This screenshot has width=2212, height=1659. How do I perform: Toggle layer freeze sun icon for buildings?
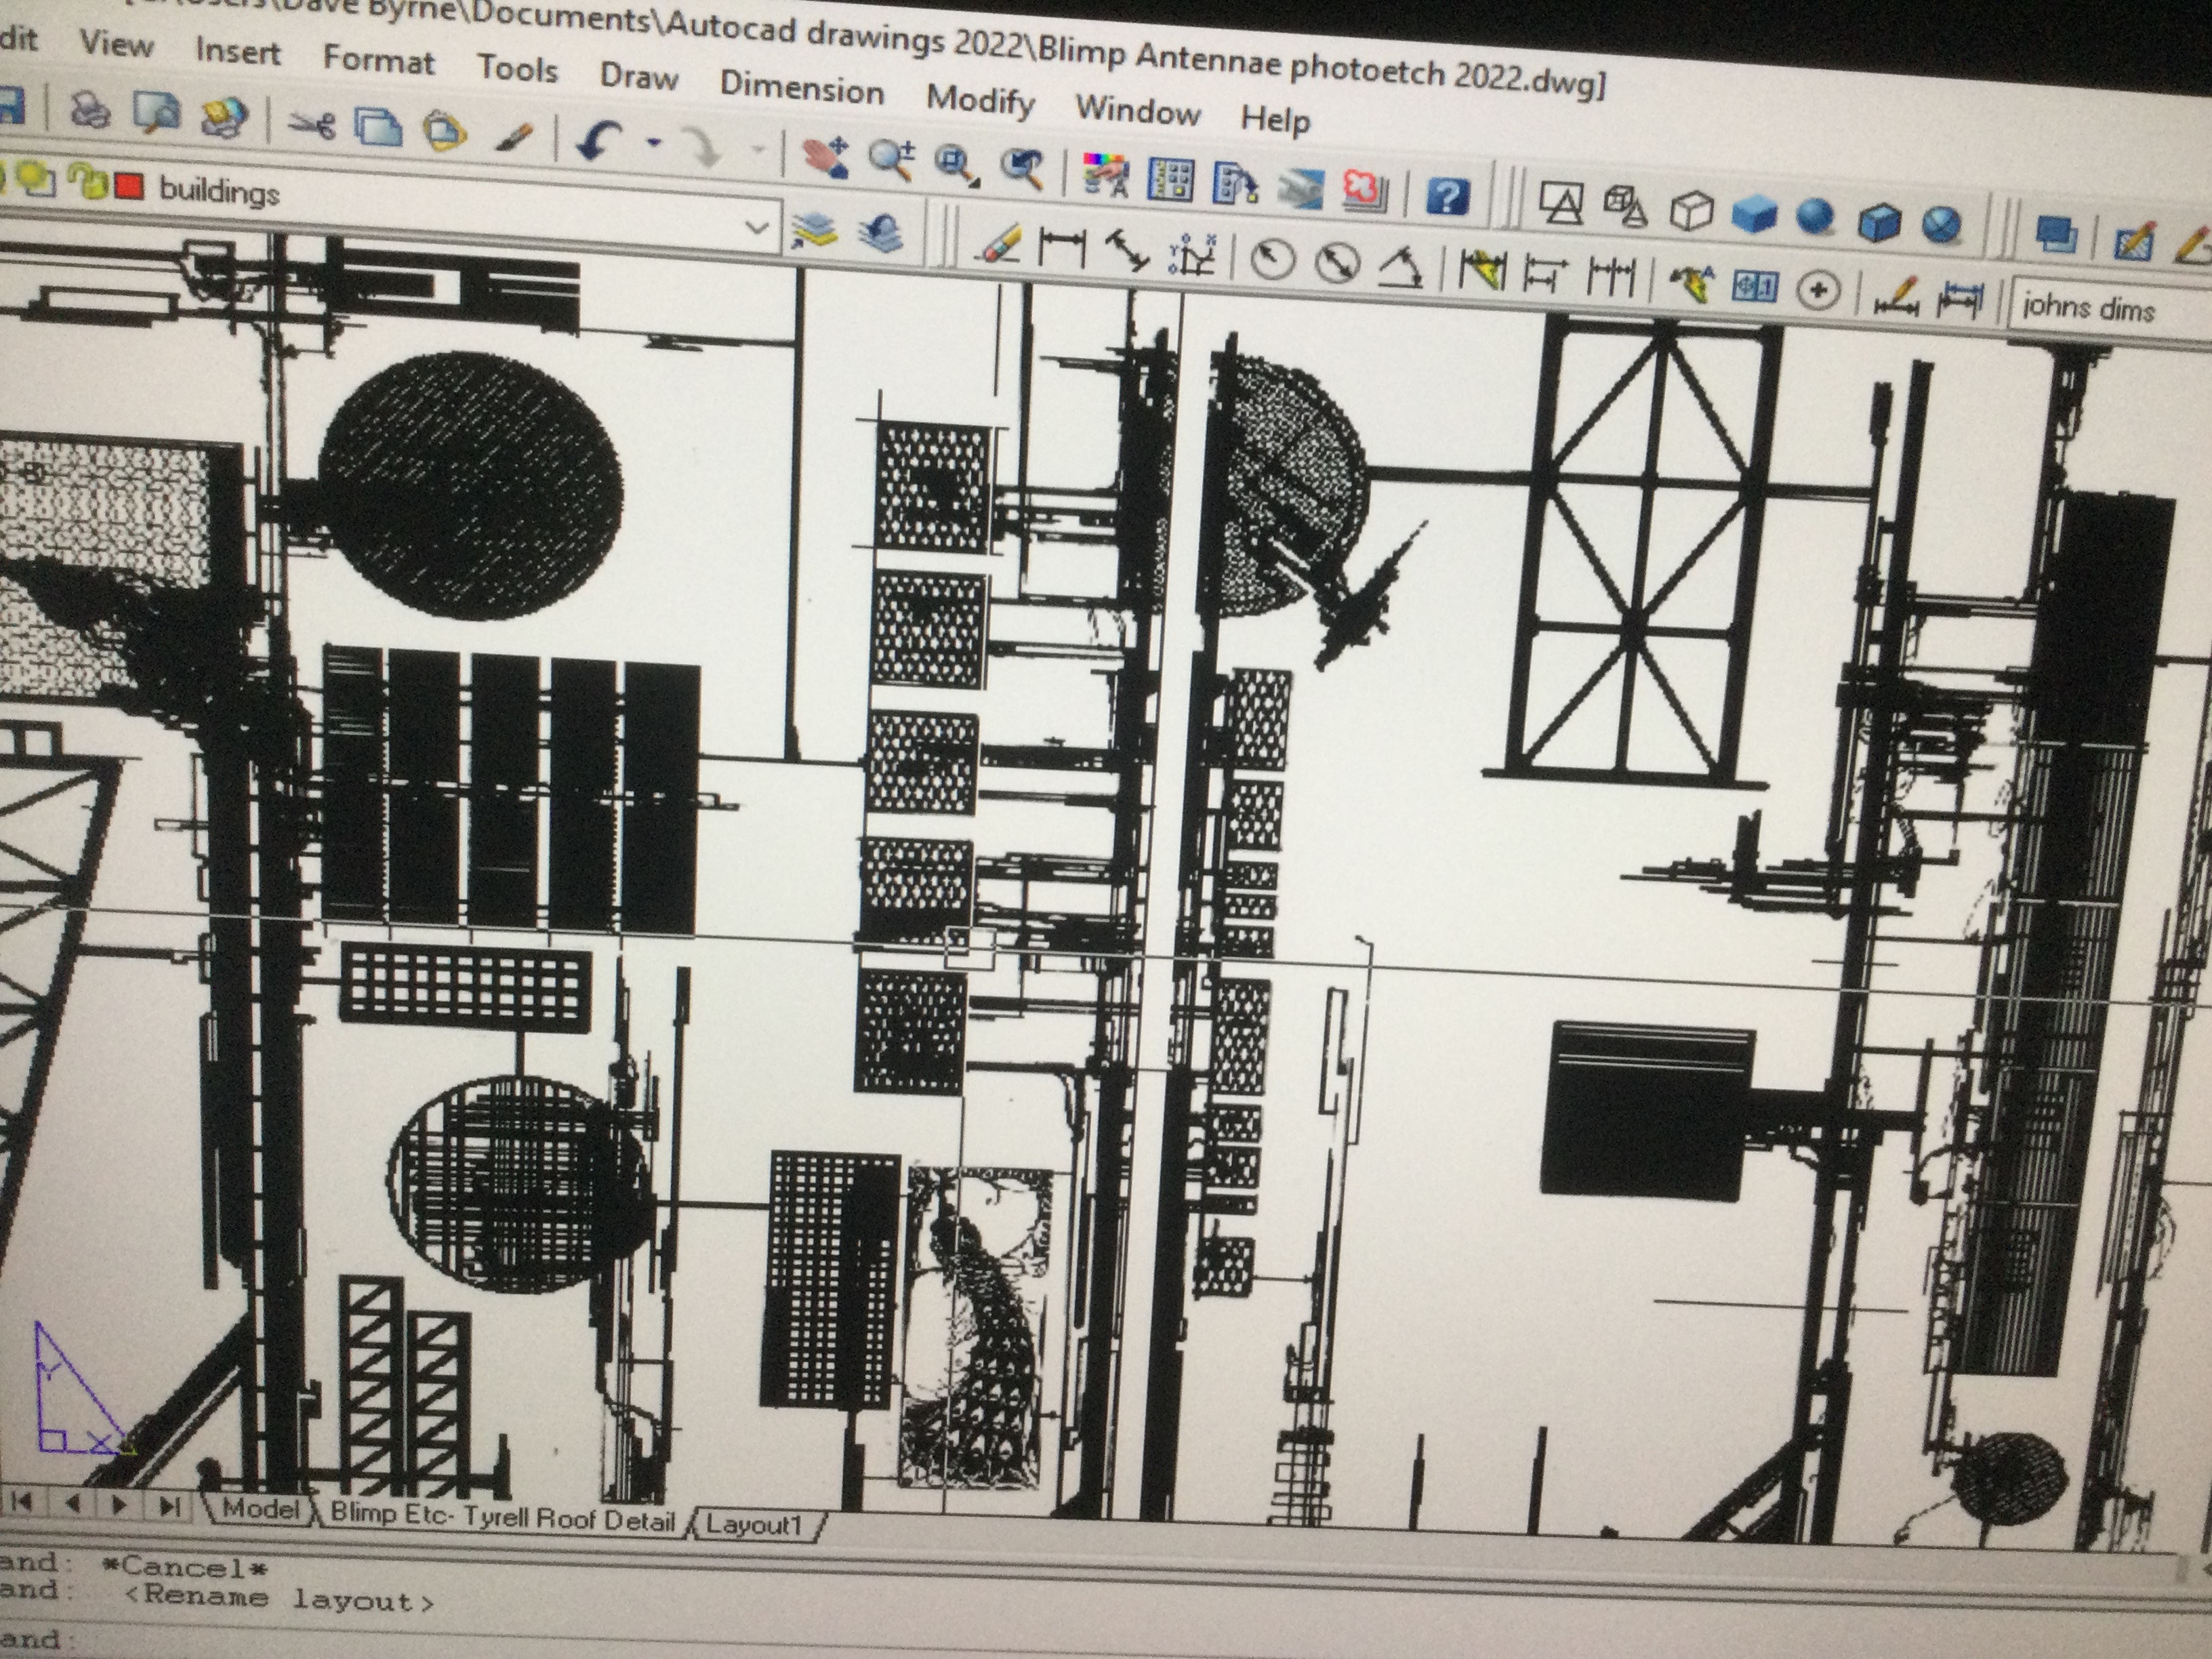point(36,179)
